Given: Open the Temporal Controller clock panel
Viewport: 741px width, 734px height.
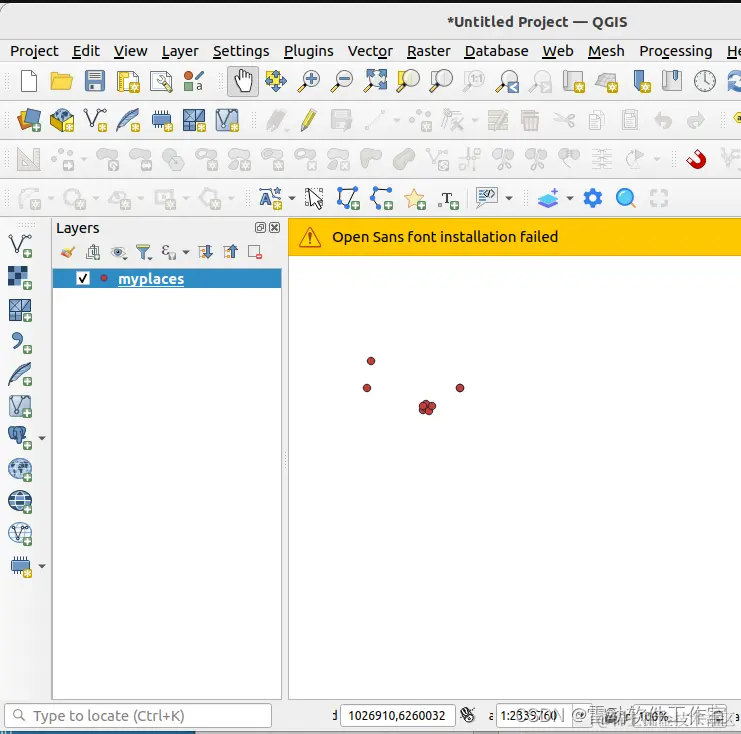Looking at the screenshot, I should (x=704, y=81).
